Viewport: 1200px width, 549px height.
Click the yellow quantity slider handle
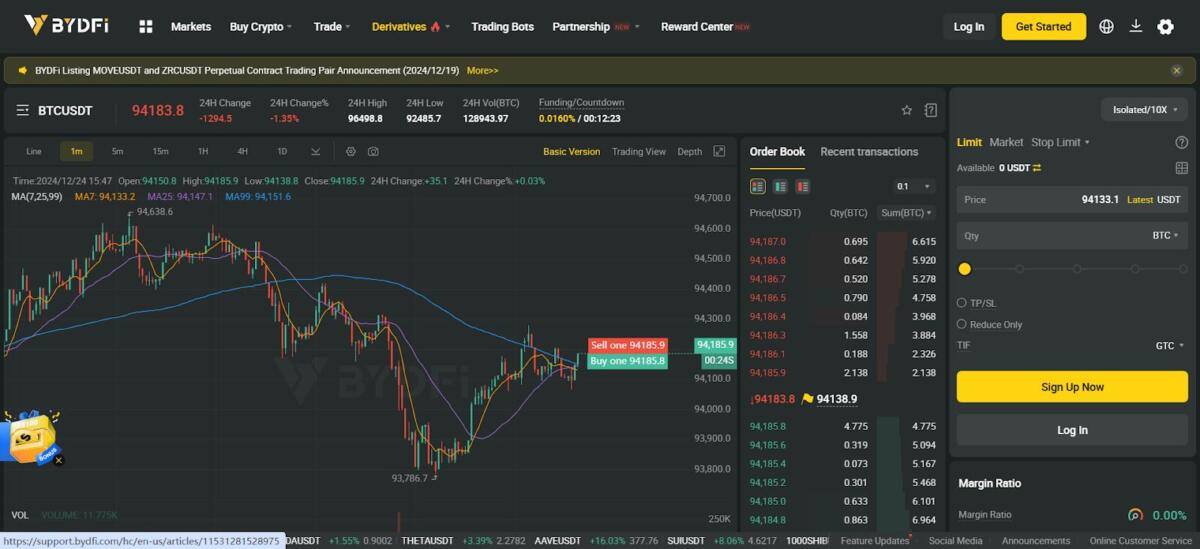coord(965,269)
